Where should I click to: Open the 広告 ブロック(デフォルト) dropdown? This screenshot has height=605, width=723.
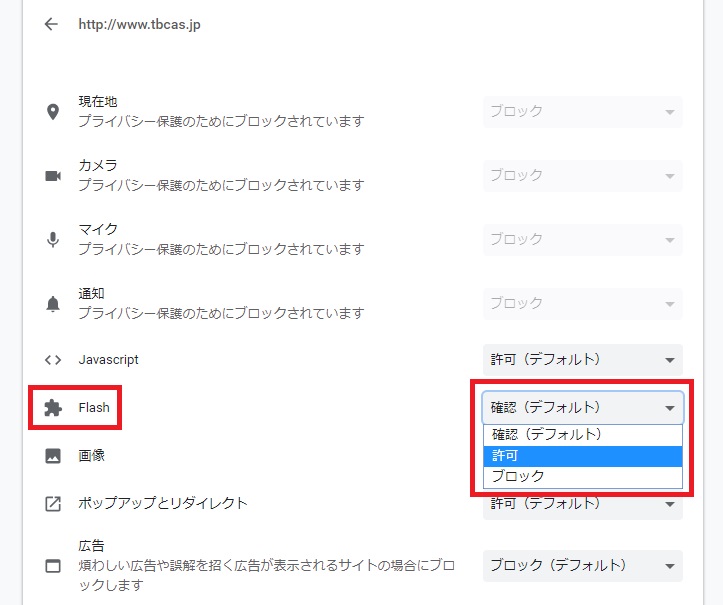click(583, 566)
